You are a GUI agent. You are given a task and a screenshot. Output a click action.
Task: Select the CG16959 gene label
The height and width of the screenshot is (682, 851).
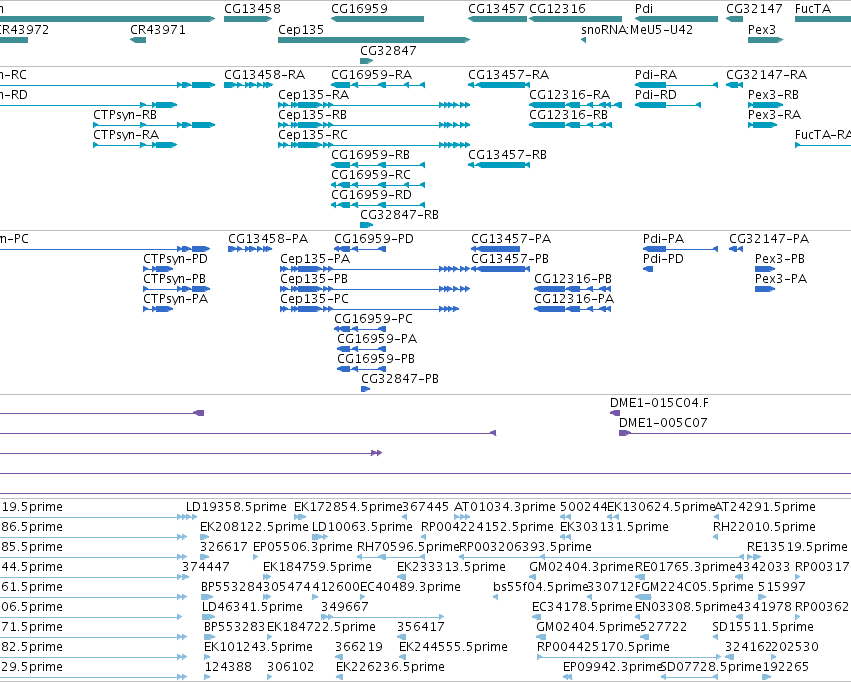(x=359, y=9)
